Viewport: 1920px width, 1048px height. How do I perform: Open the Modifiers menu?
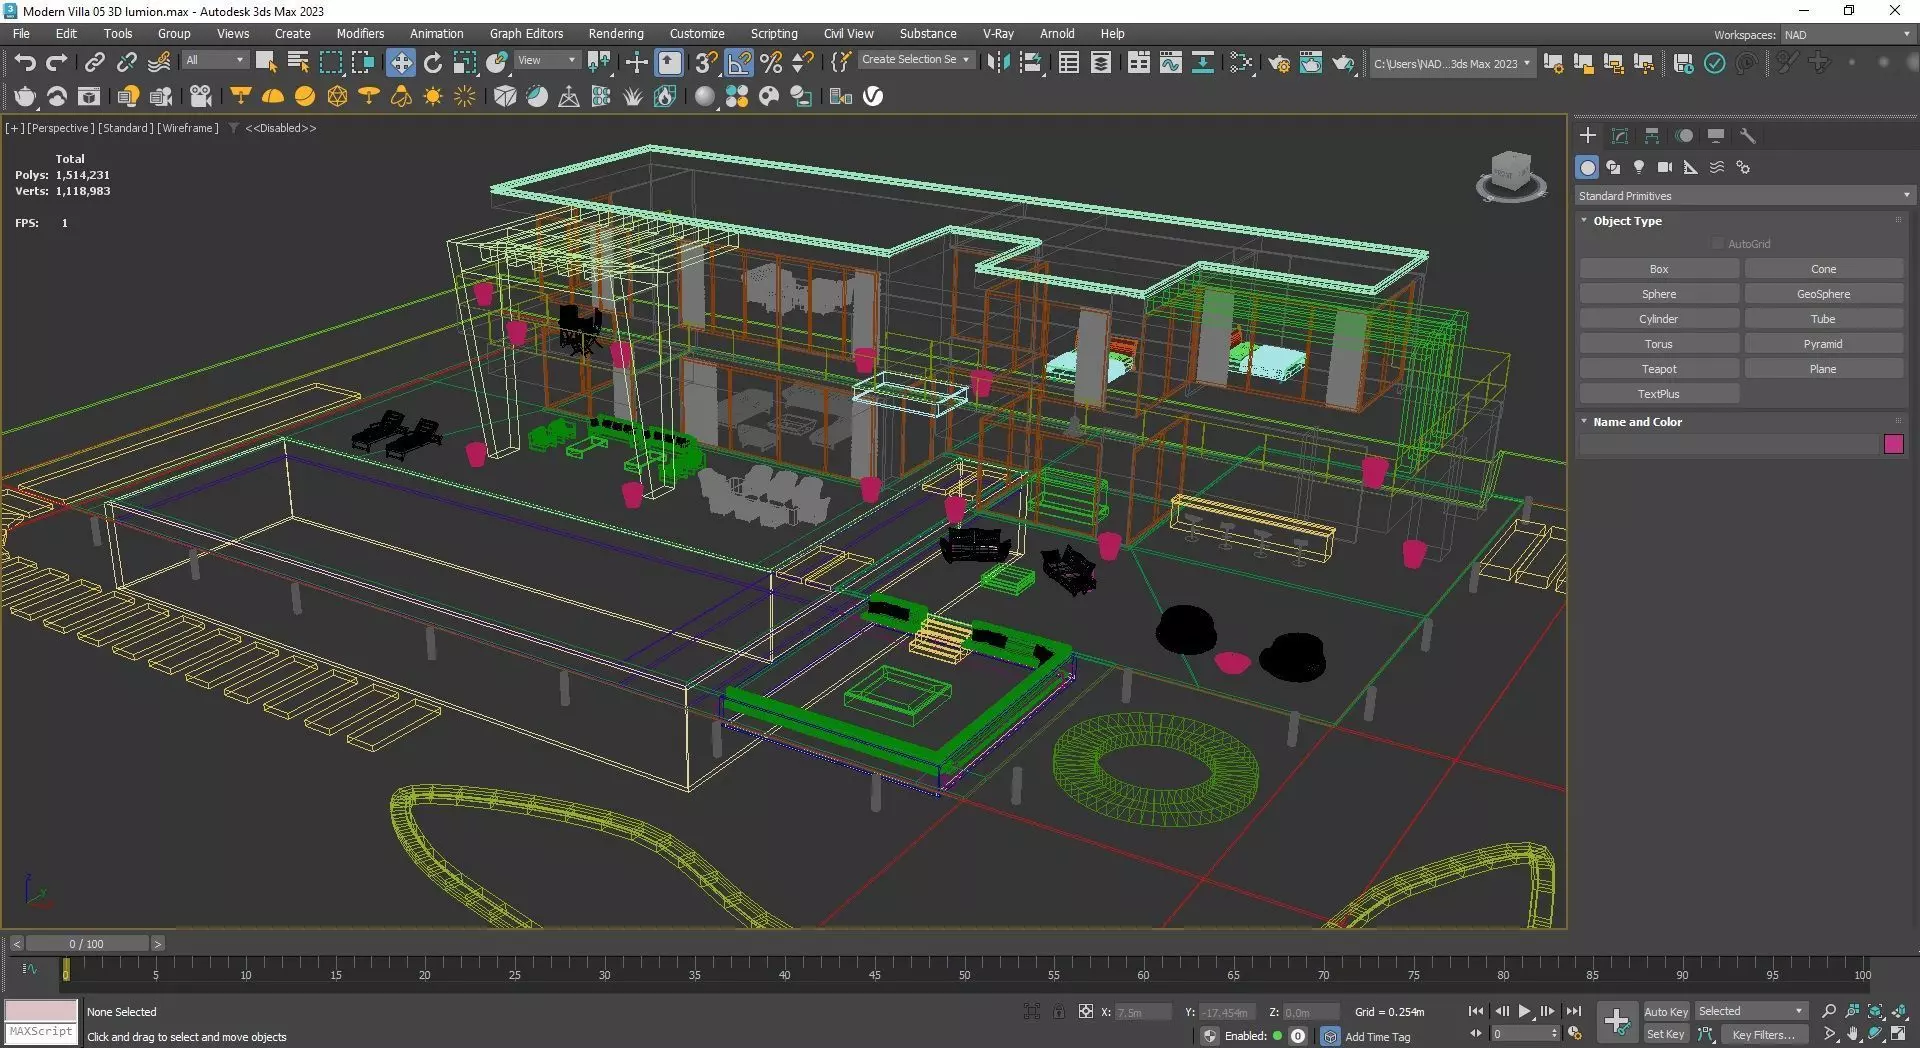(x=360, y=34)
